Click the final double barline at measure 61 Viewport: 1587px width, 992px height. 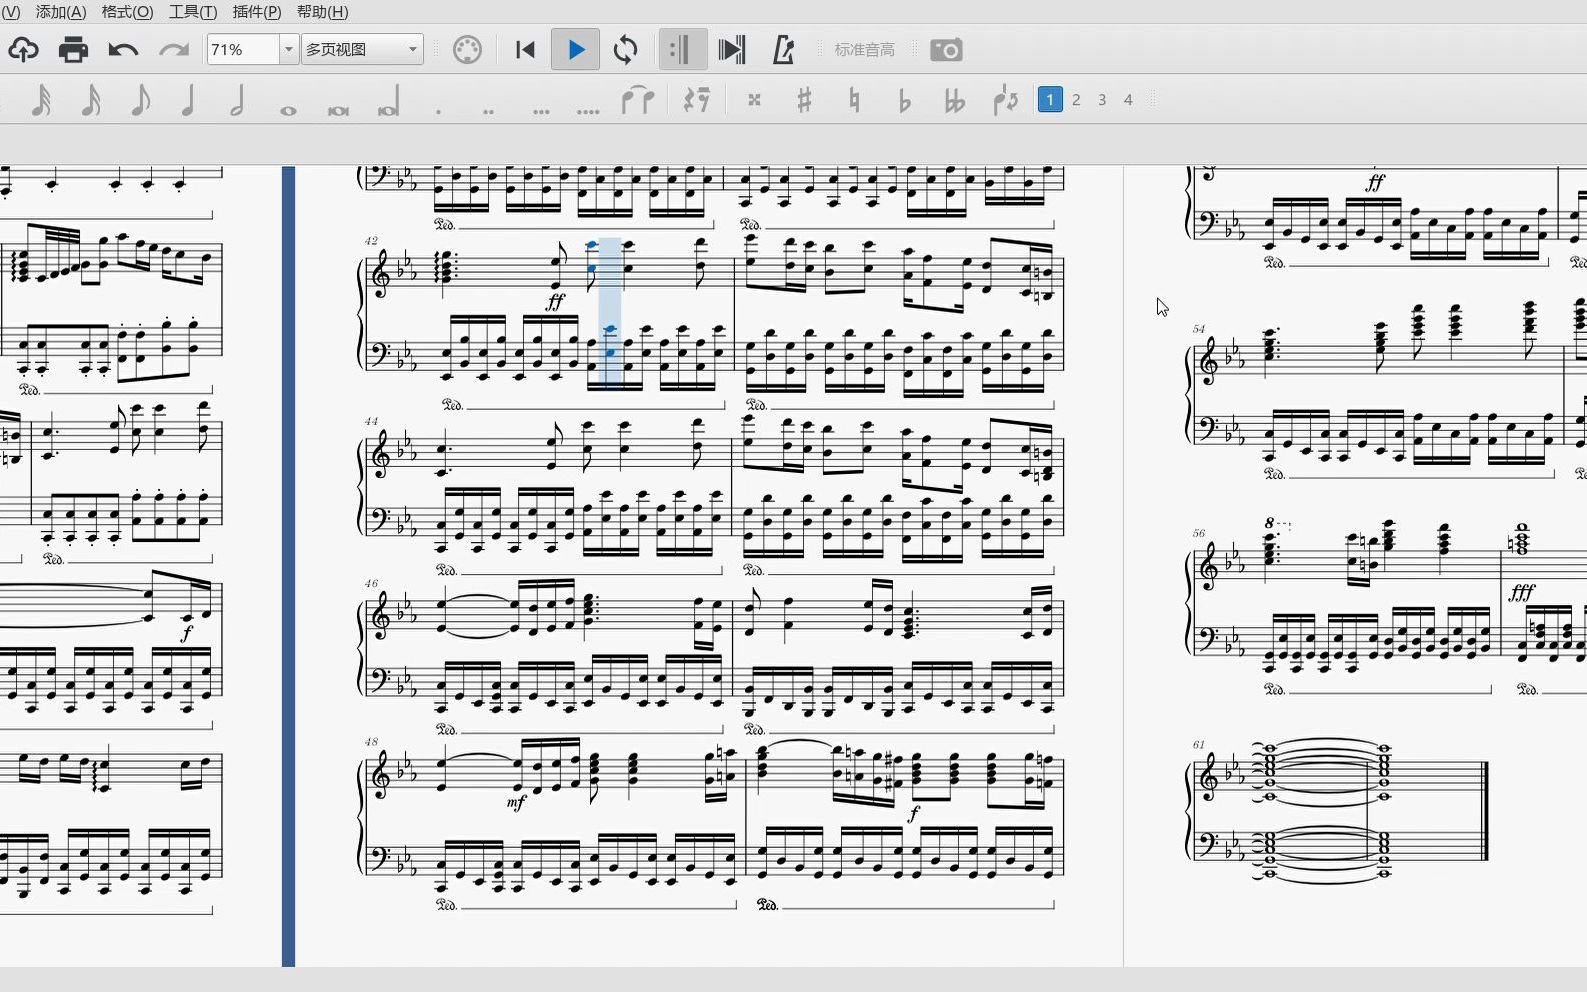click(x=1486, y=810)
